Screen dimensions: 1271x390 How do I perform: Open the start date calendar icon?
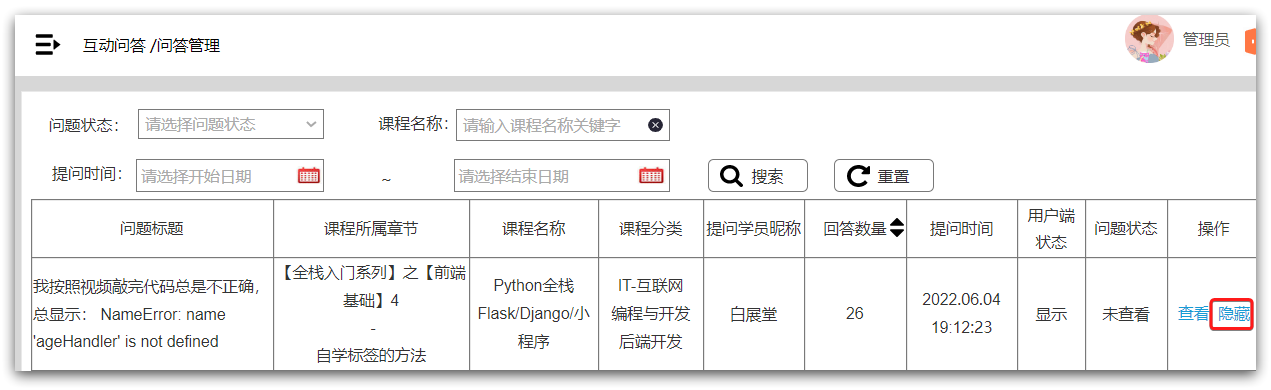[309, 176]
